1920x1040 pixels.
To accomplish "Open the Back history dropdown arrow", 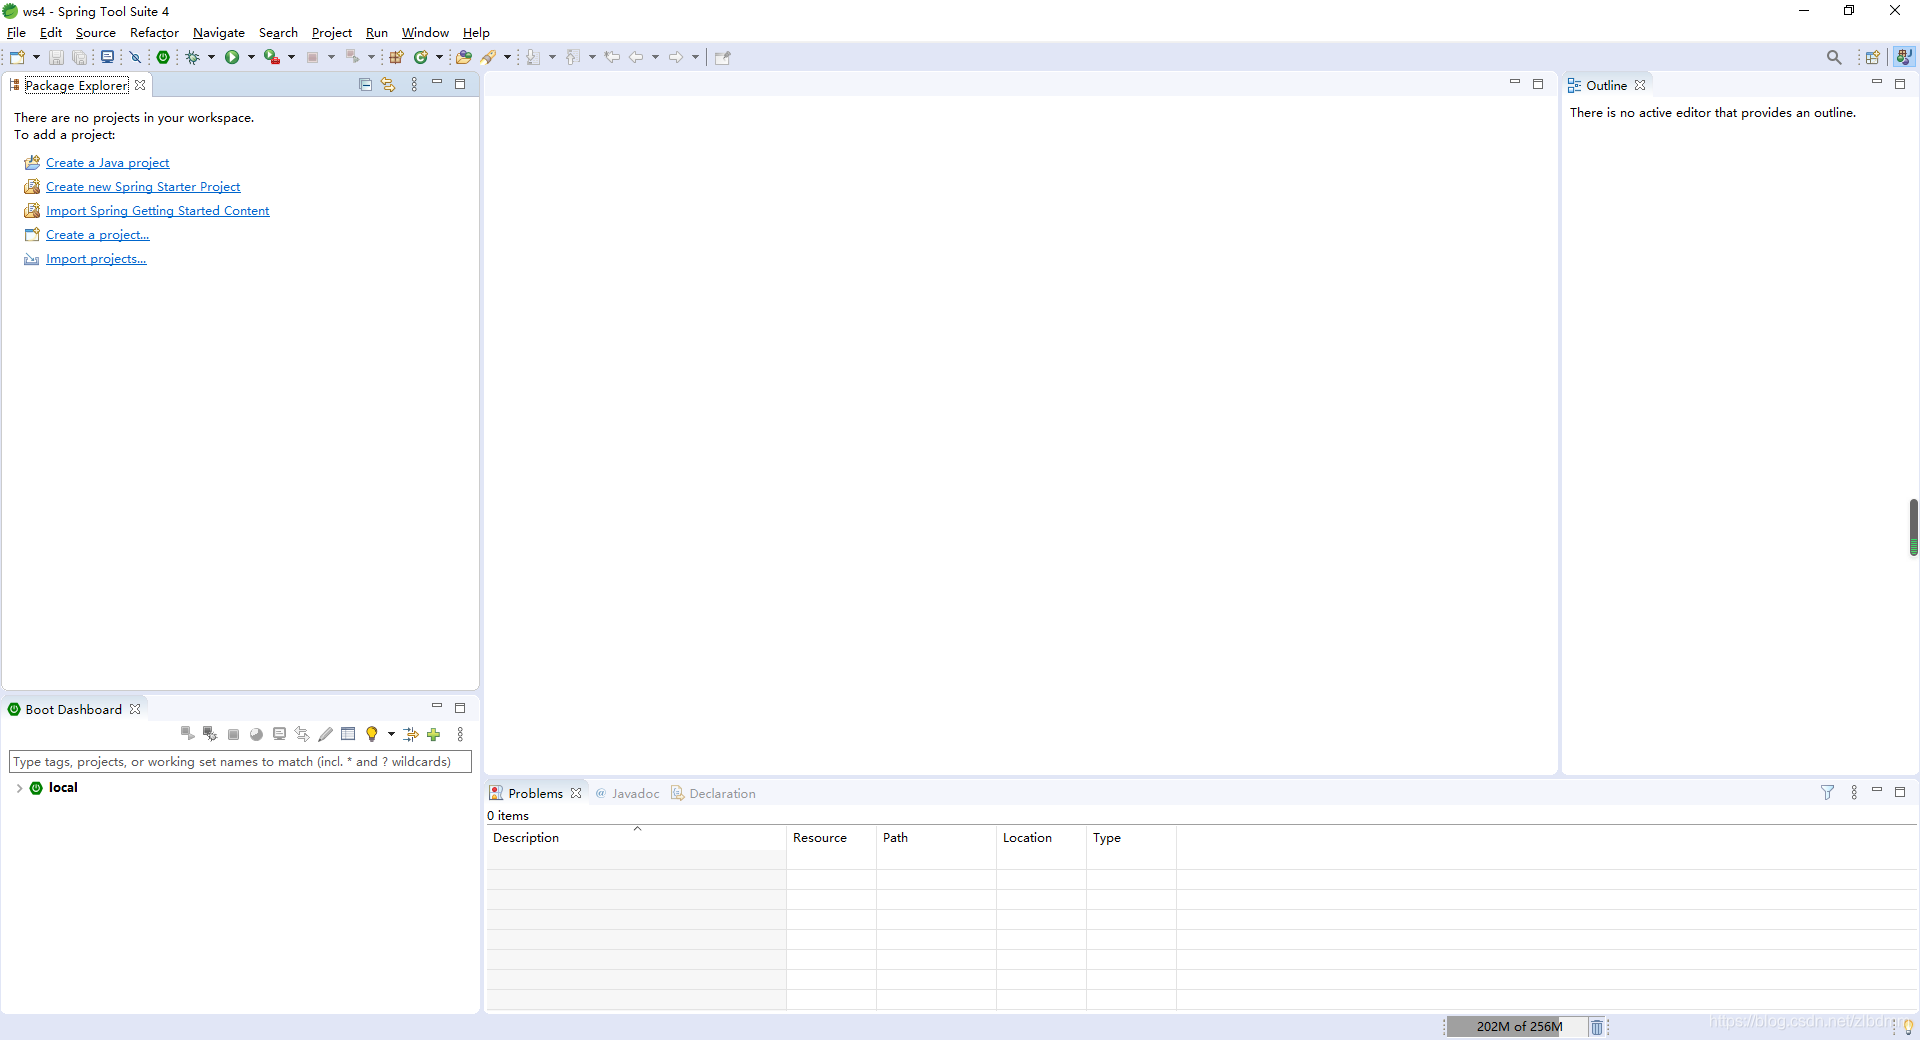I will (655, 57).
